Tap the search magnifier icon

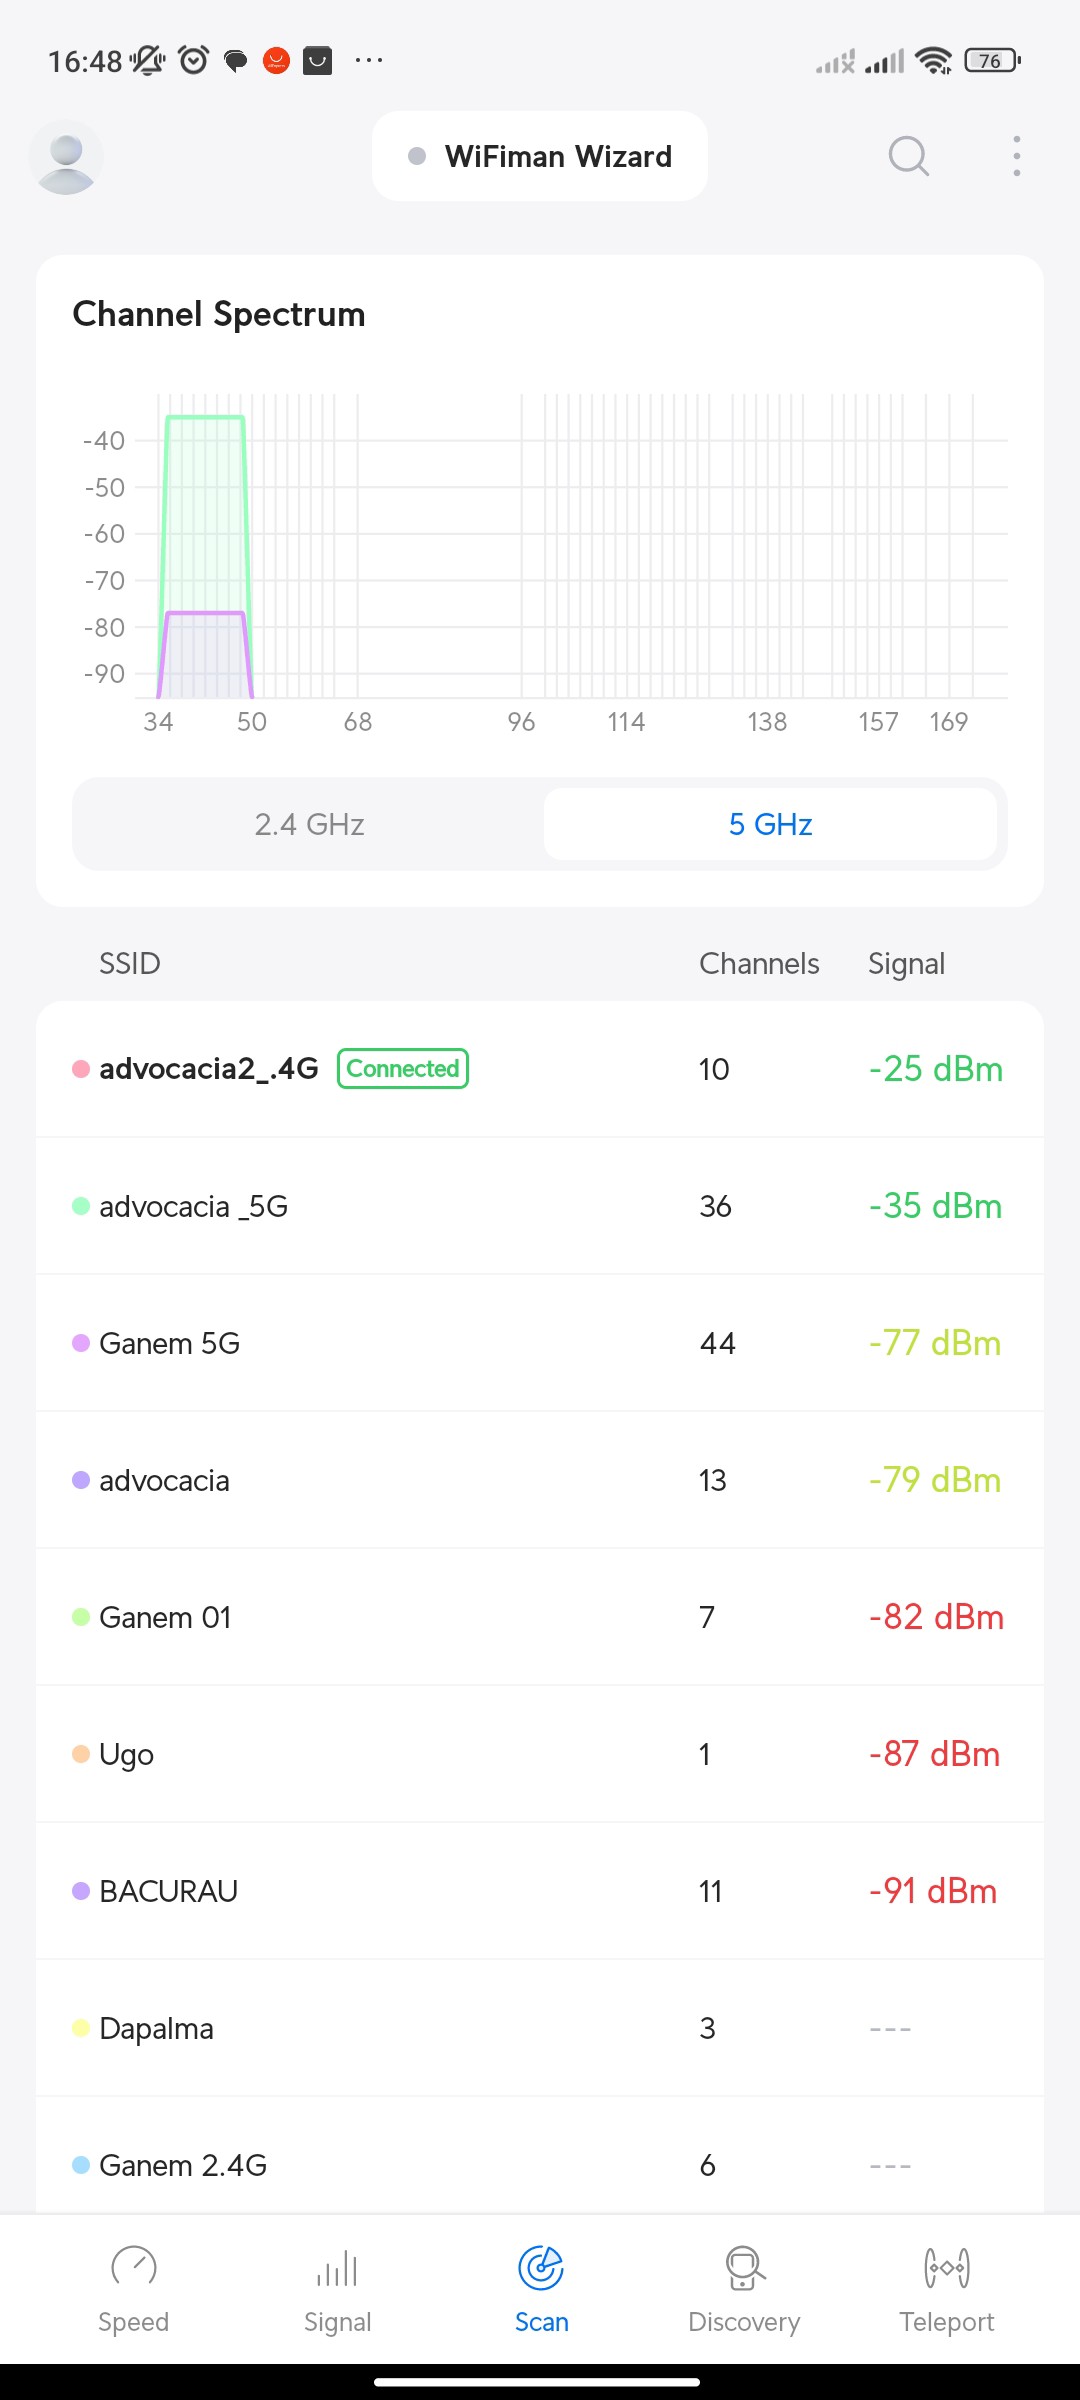point(908,156)
